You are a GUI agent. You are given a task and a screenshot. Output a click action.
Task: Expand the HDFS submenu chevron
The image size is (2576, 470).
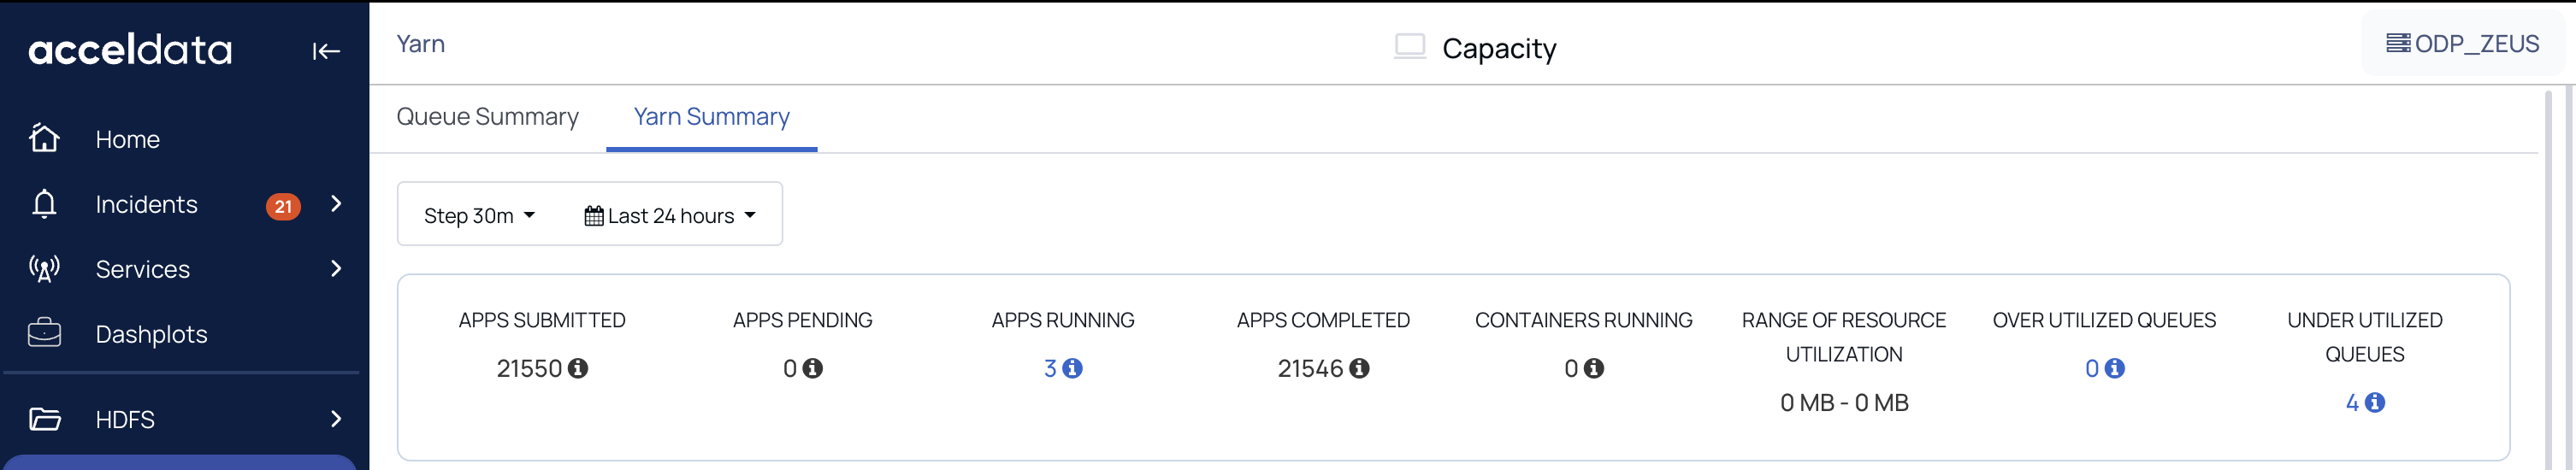(336, 419)
